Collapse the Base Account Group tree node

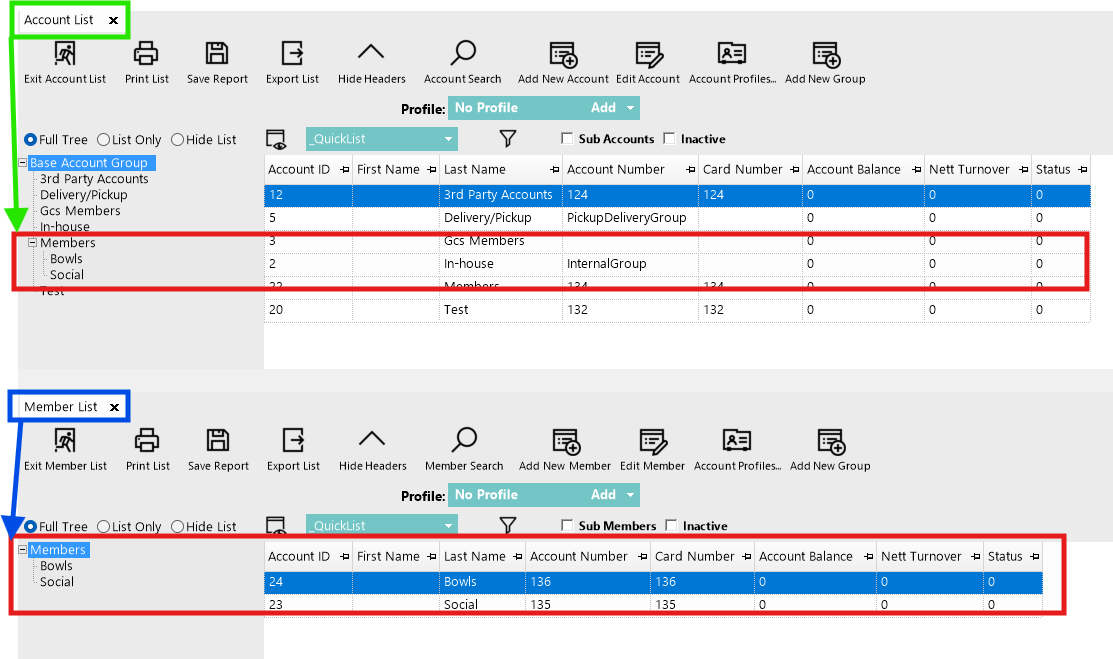click(x=22, y=163)
